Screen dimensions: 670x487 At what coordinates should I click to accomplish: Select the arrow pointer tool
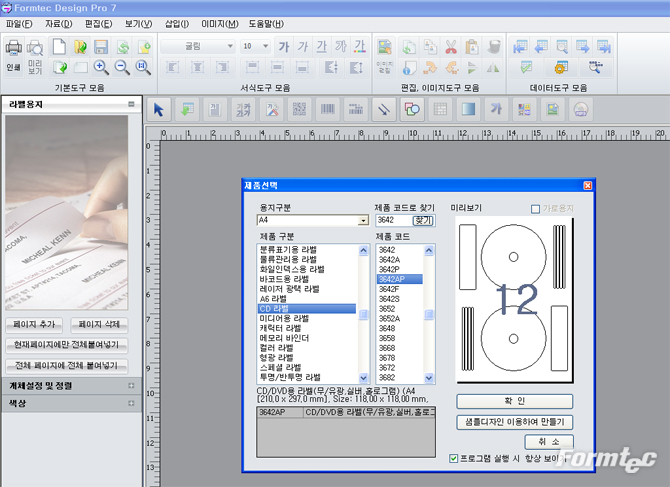pyautogui.click(x=159, y=110)
